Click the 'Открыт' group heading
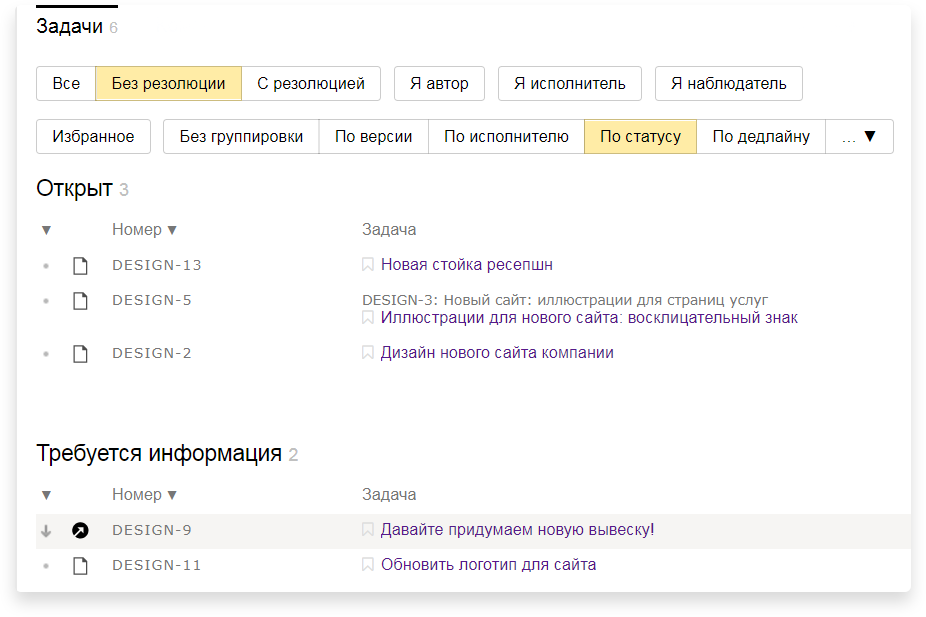Viewport: 926px width, 617px height. point(74,188)
